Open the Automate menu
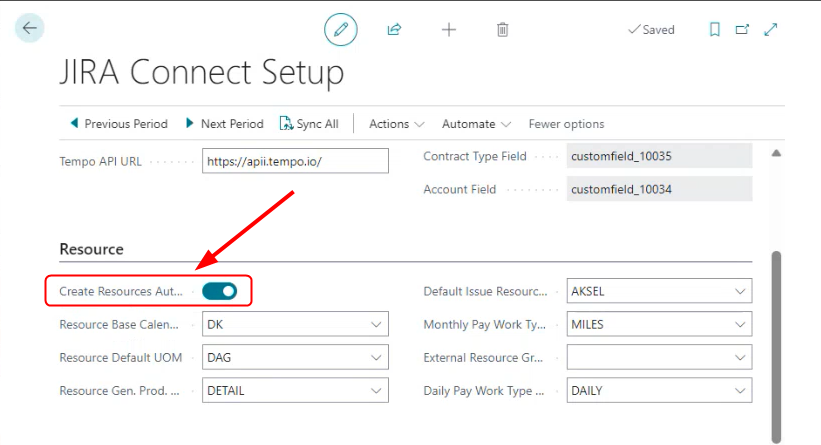This screenshot has width=821, height=445. coord(476,124)
